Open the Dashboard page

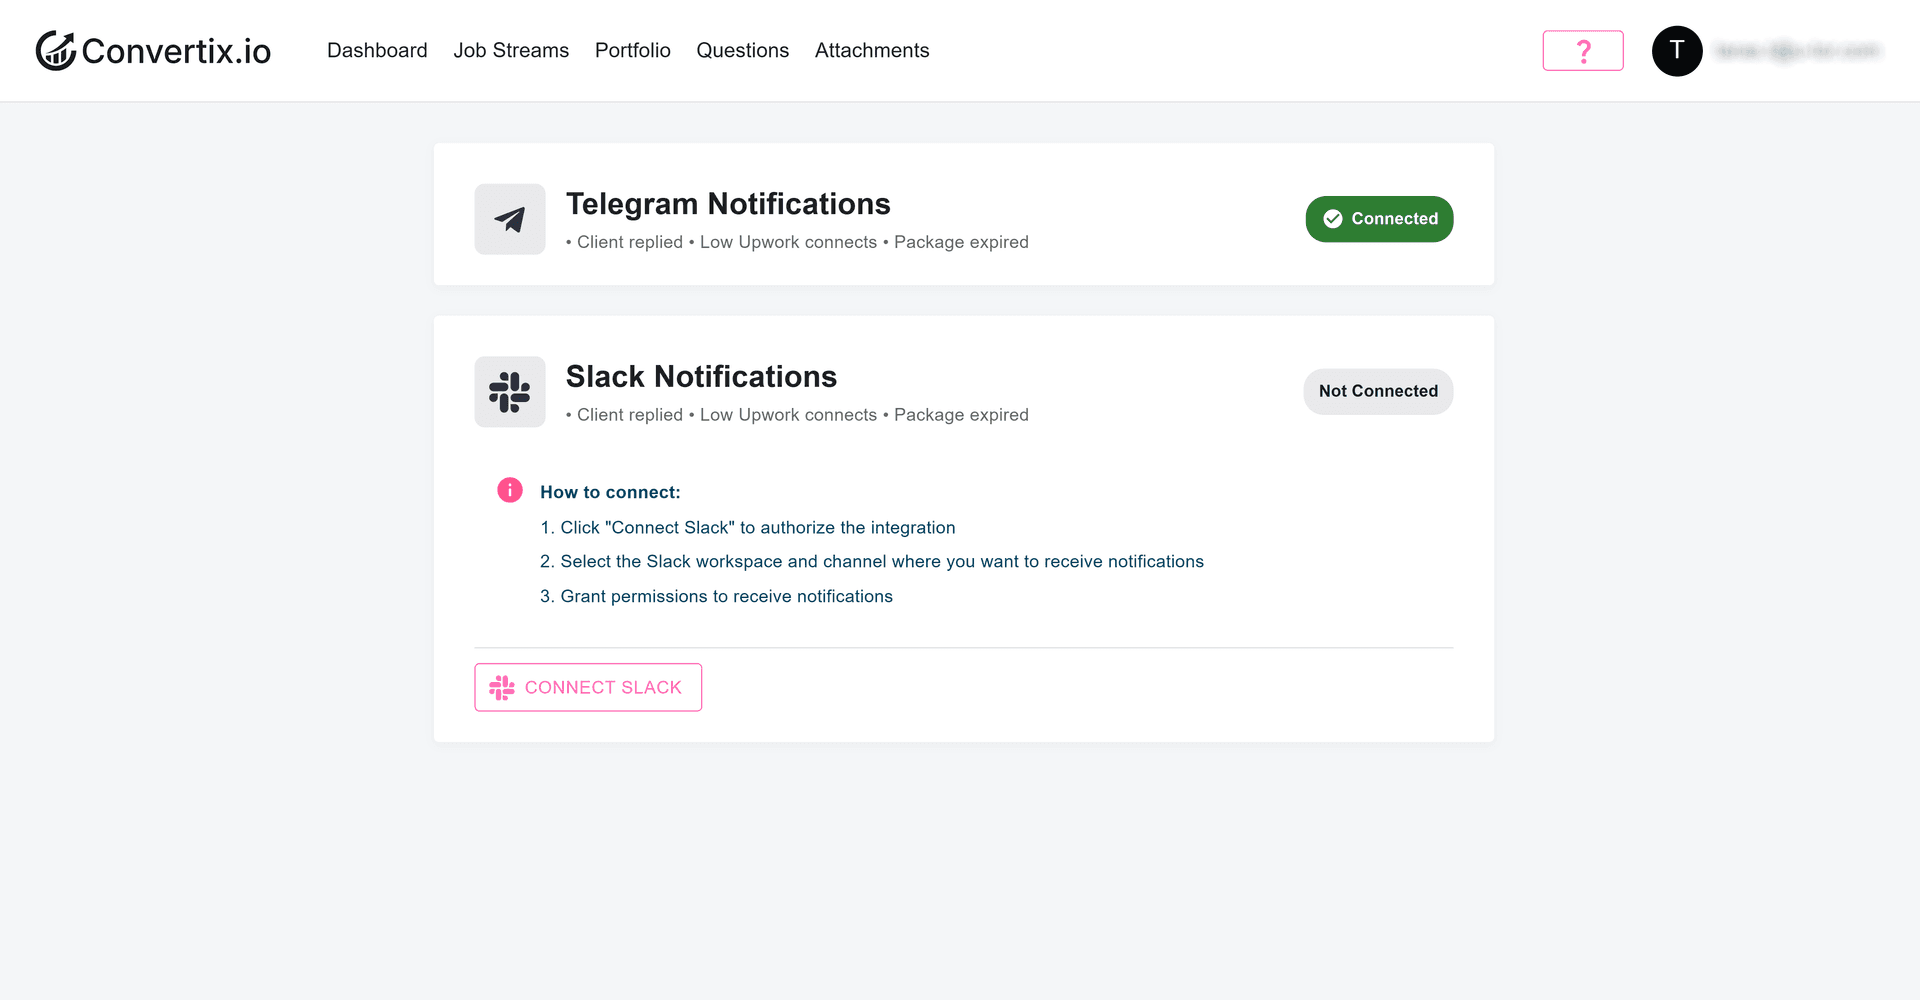(x=377, y=50)
